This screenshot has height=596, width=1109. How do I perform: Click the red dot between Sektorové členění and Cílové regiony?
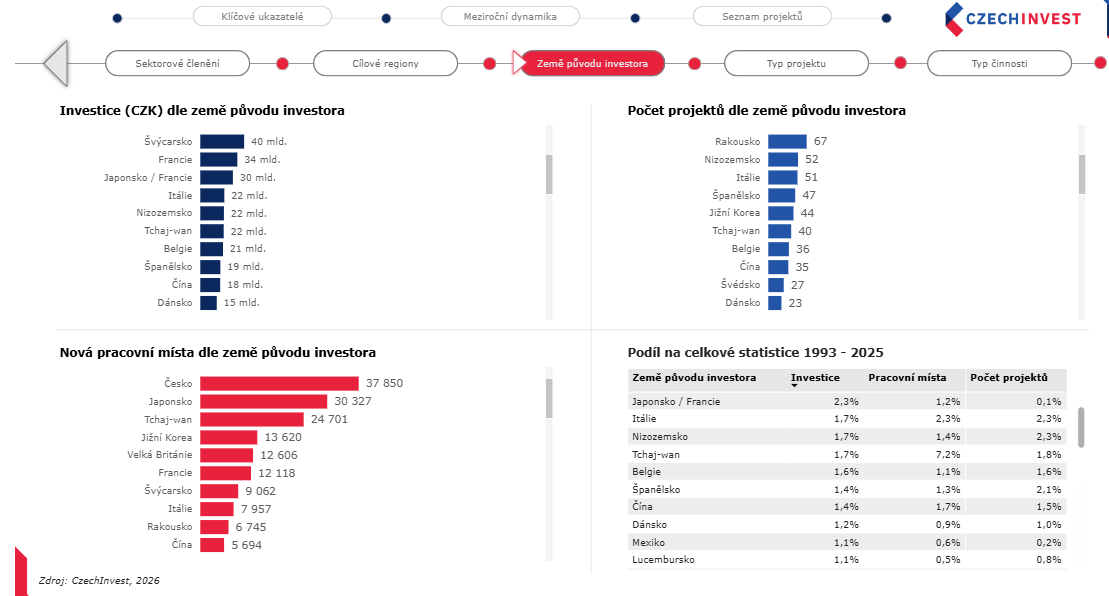coord(282,63)
